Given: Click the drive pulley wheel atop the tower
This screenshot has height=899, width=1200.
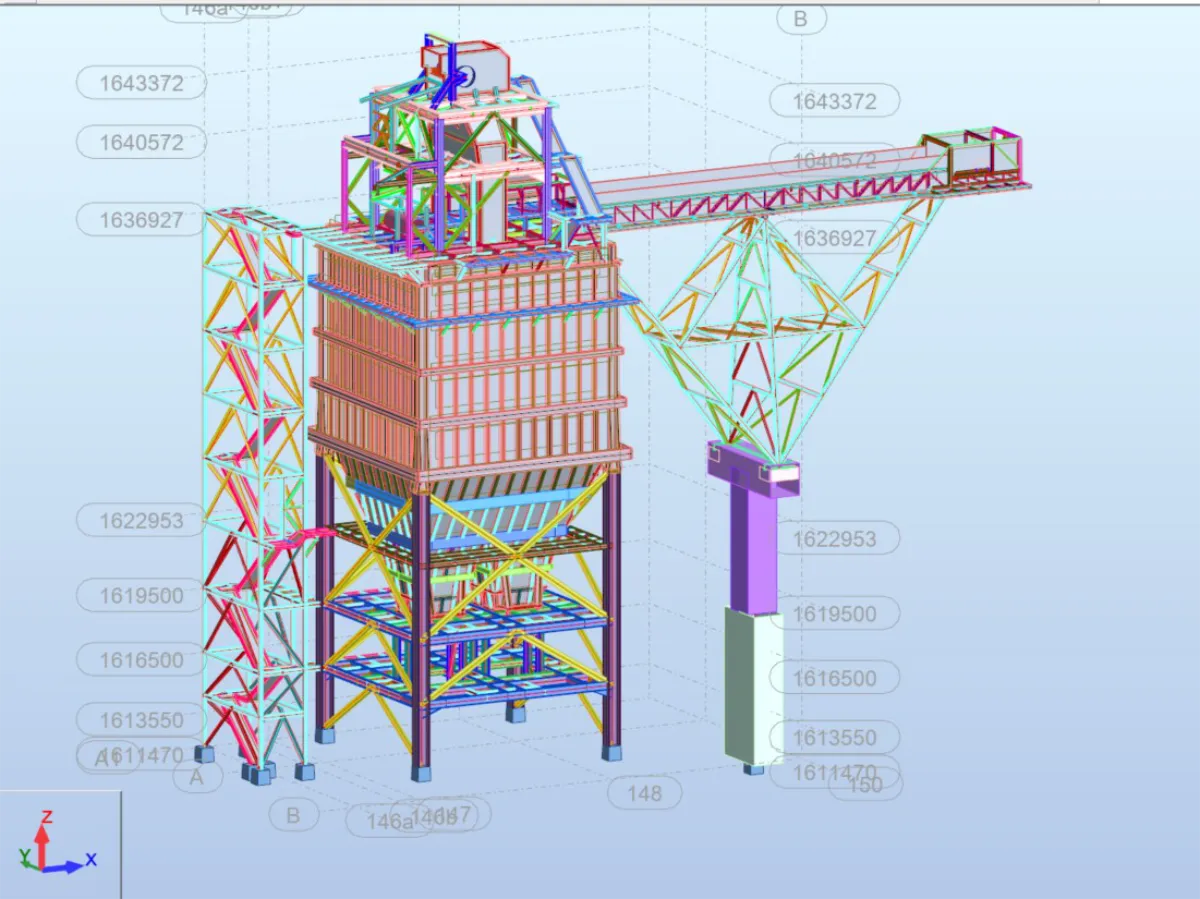Looking at the screenshot, I should 466,77.
